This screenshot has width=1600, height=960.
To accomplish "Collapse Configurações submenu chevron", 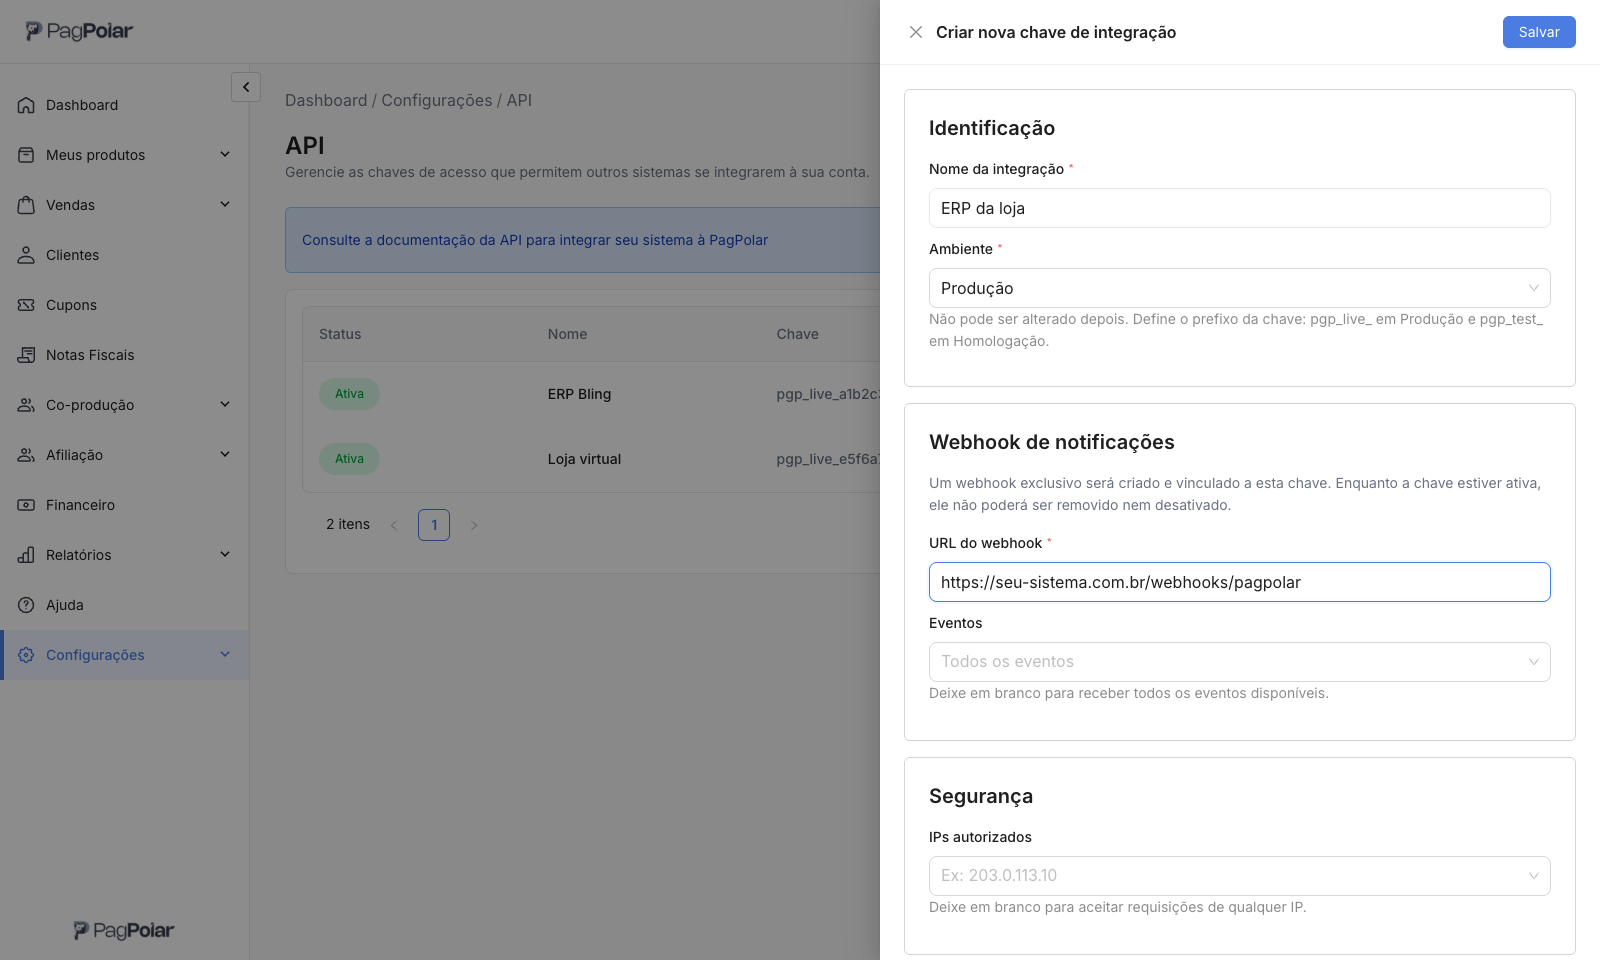I will (225, 654).
